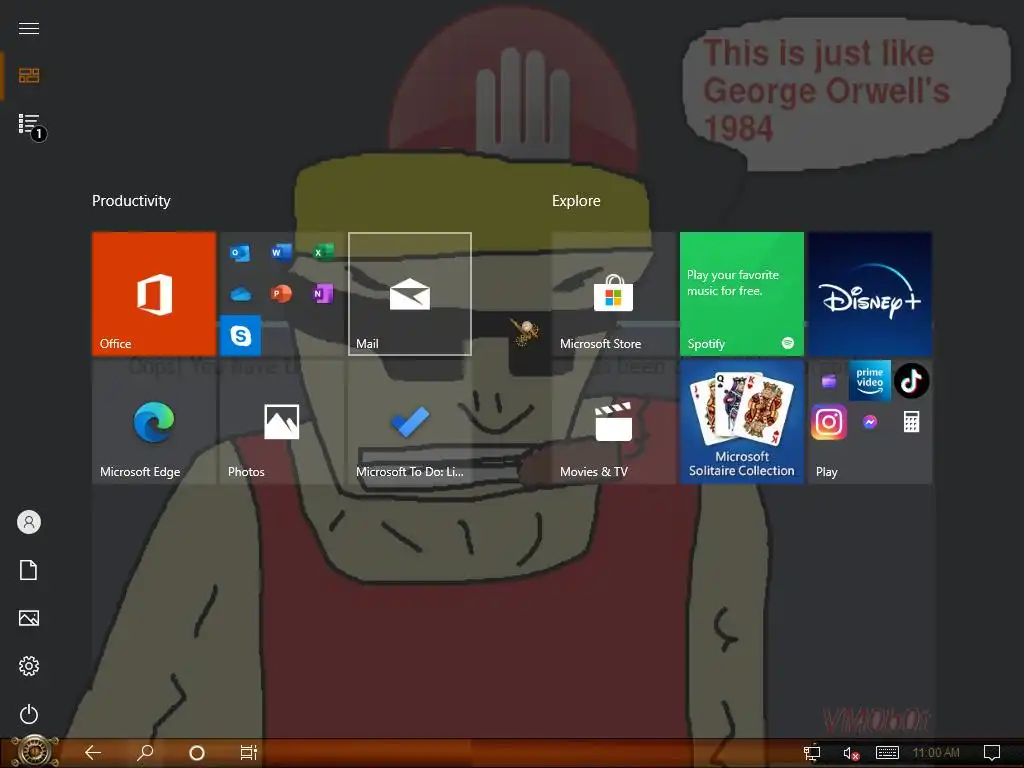Switch to Pinned tiles view
The image size is (1024, 768).
click(x=29, y=76)
